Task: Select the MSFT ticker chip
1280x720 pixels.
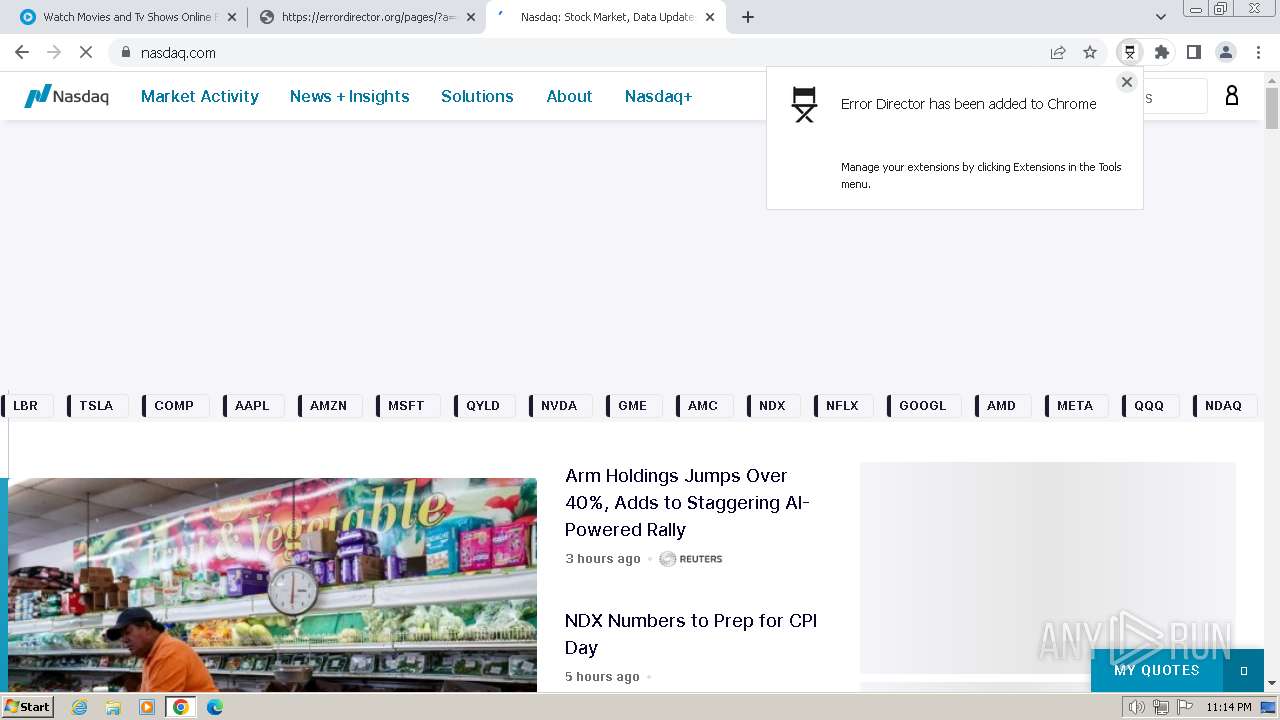Action: (406, 405)
